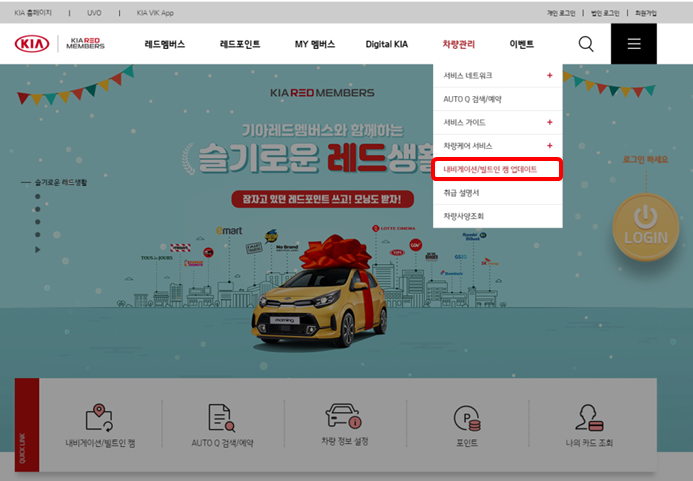Screen dimensions: 693x481
Task: Select the first banner slide dot
Action: 38,196
